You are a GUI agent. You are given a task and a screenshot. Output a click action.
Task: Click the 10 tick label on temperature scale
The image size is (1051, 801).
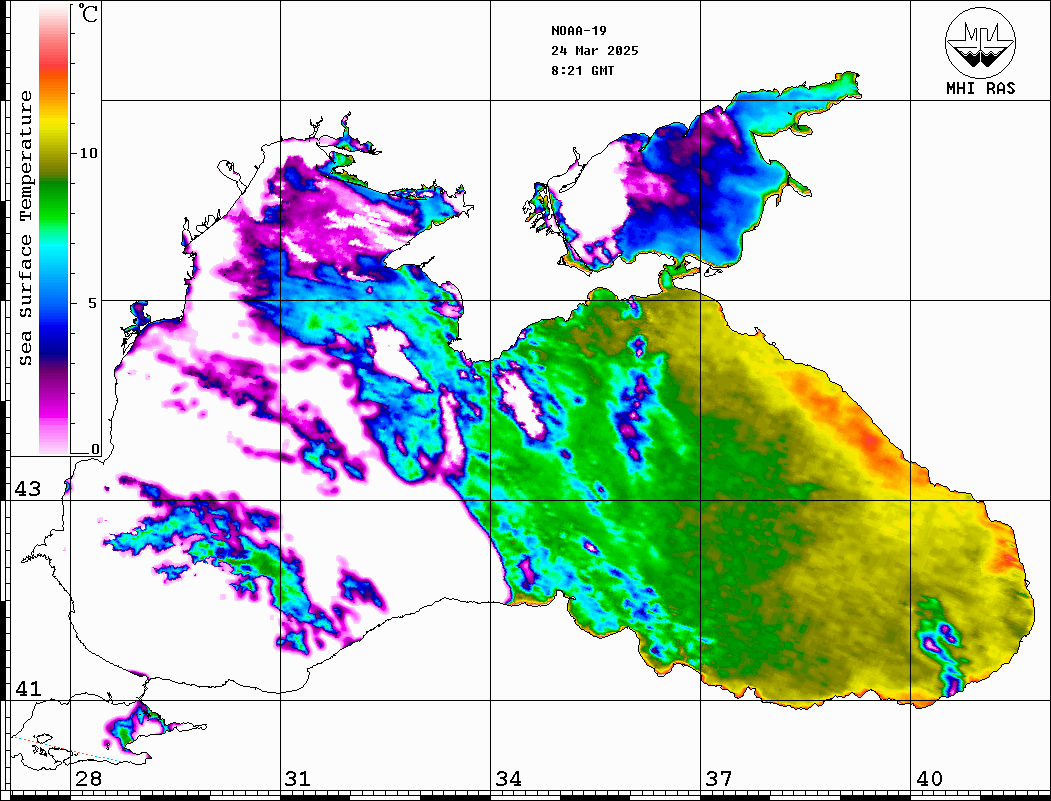point(88,153)
